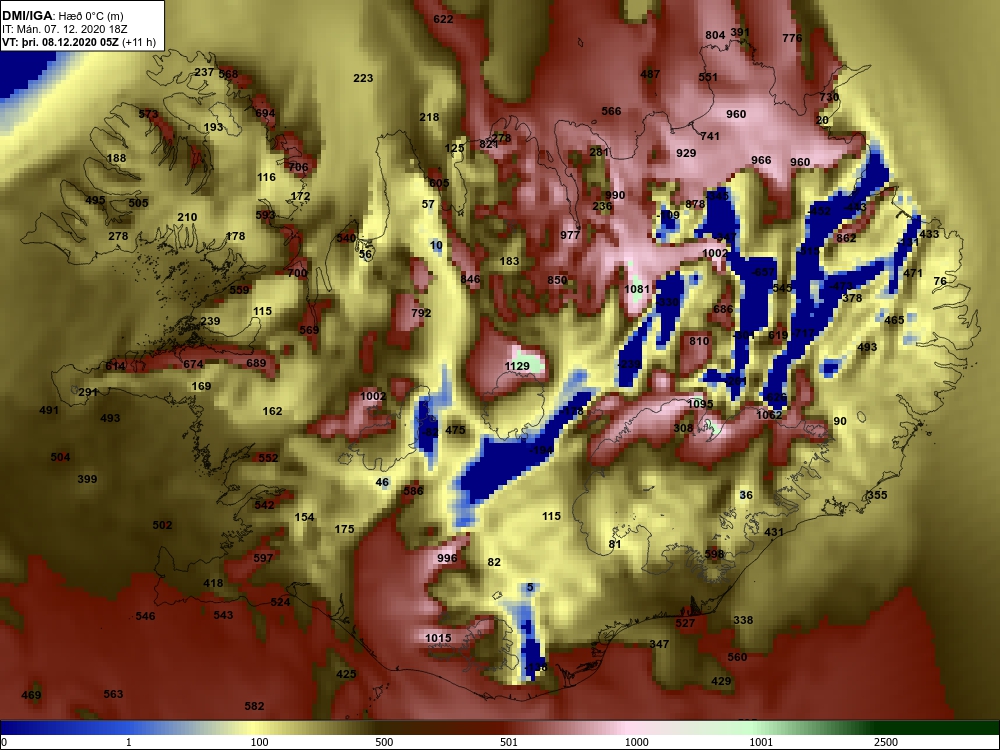Click the map value '804'
Screen dimensions: 1000x750
[715, 35]
